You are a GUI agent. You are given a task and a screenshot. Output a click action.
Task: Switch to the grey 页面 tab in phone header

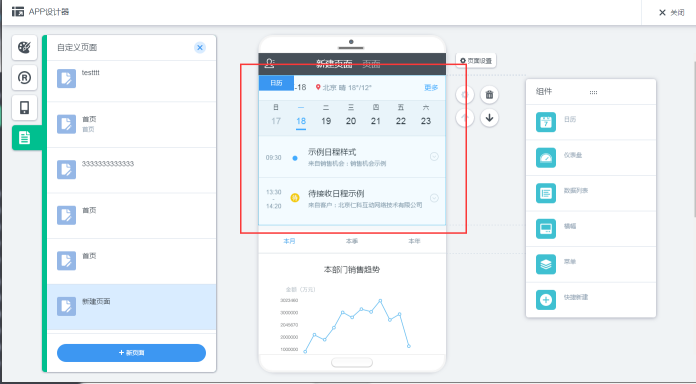point(371,64)
